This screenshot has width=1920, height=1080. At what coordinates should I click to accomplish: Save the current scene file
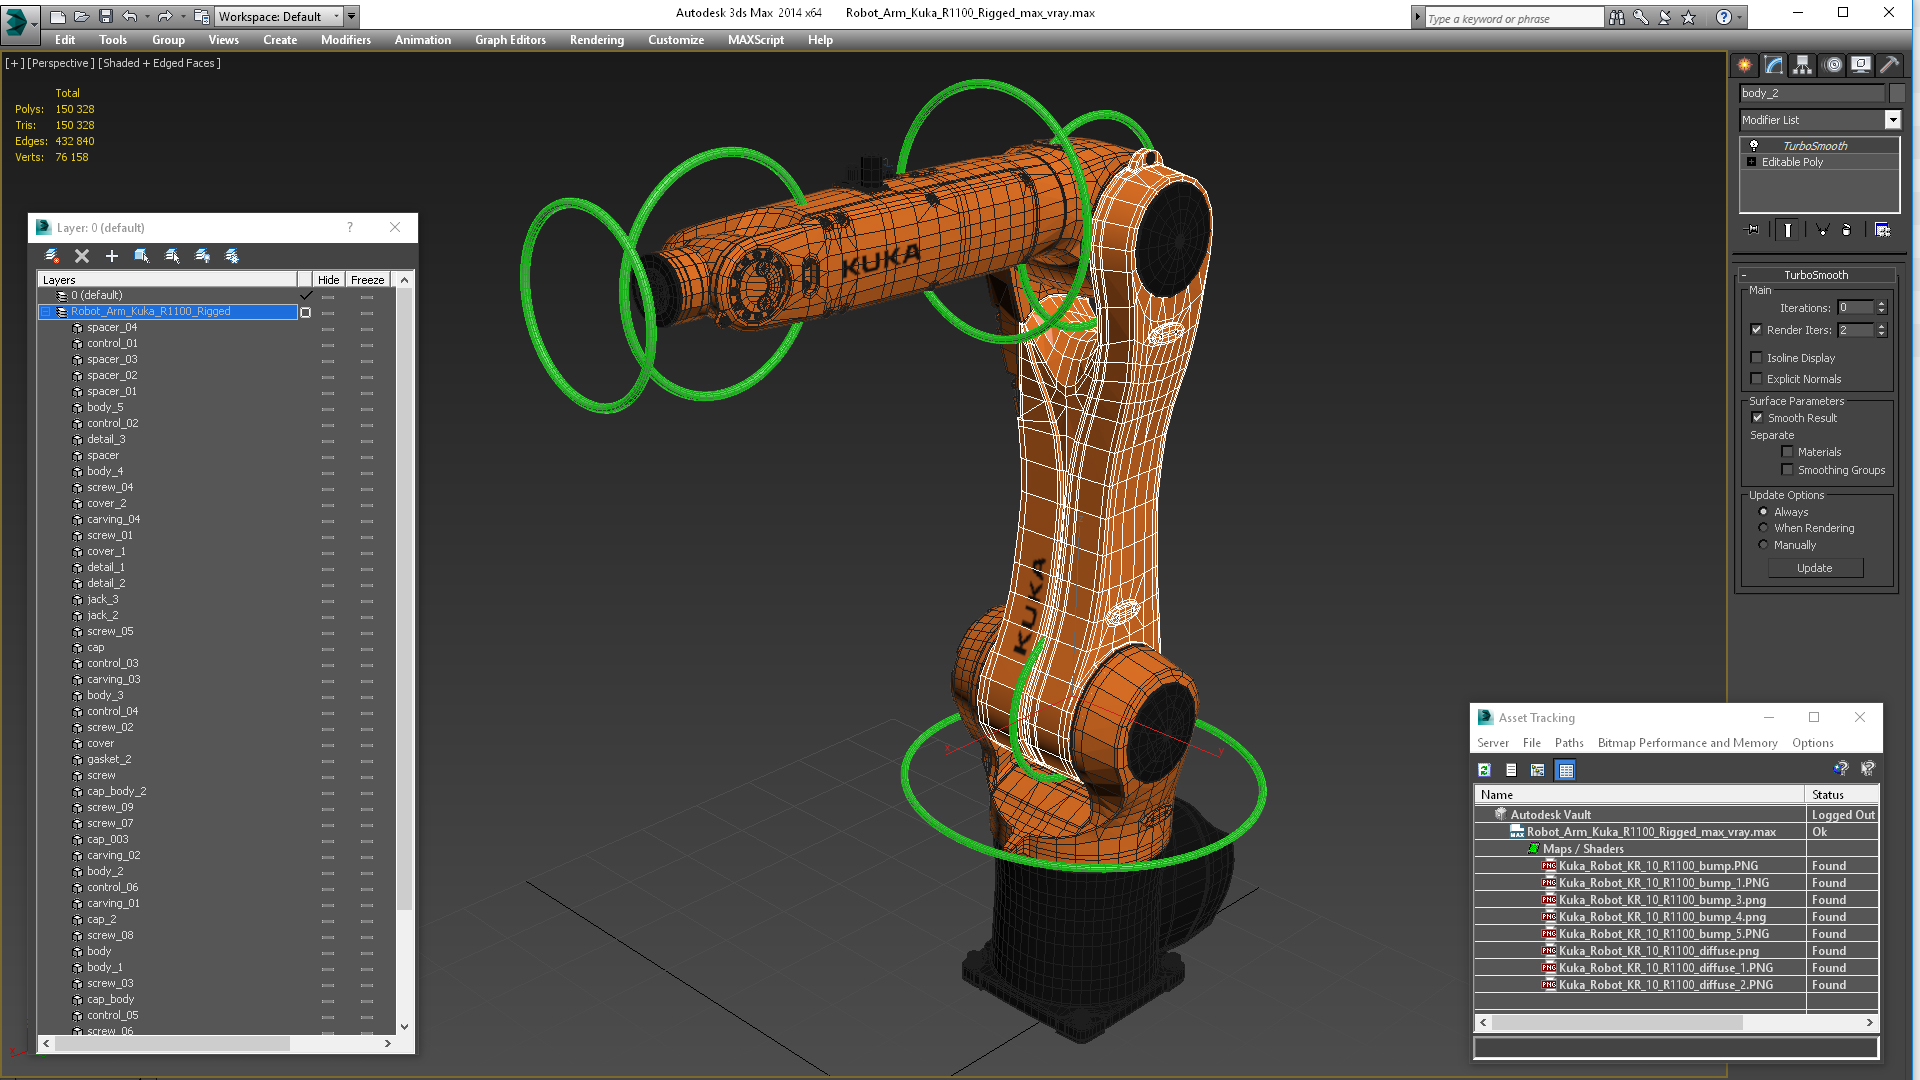[105, 16]
